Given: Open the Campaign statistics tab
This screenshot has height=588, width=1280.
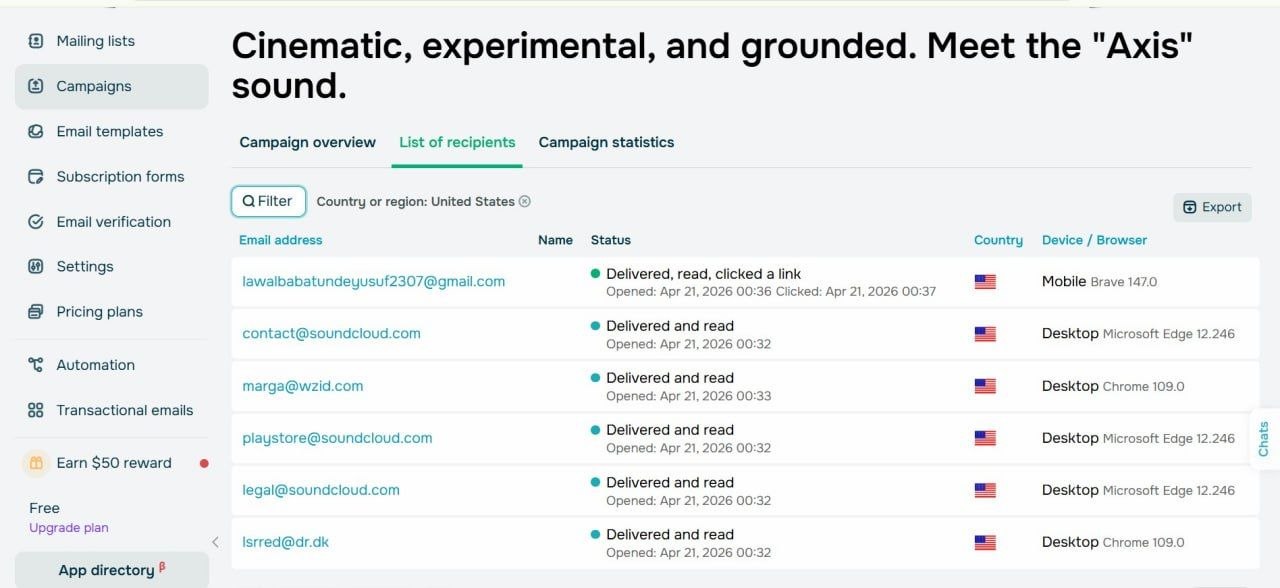Looking at the screenshot, I should click(606, 142).
